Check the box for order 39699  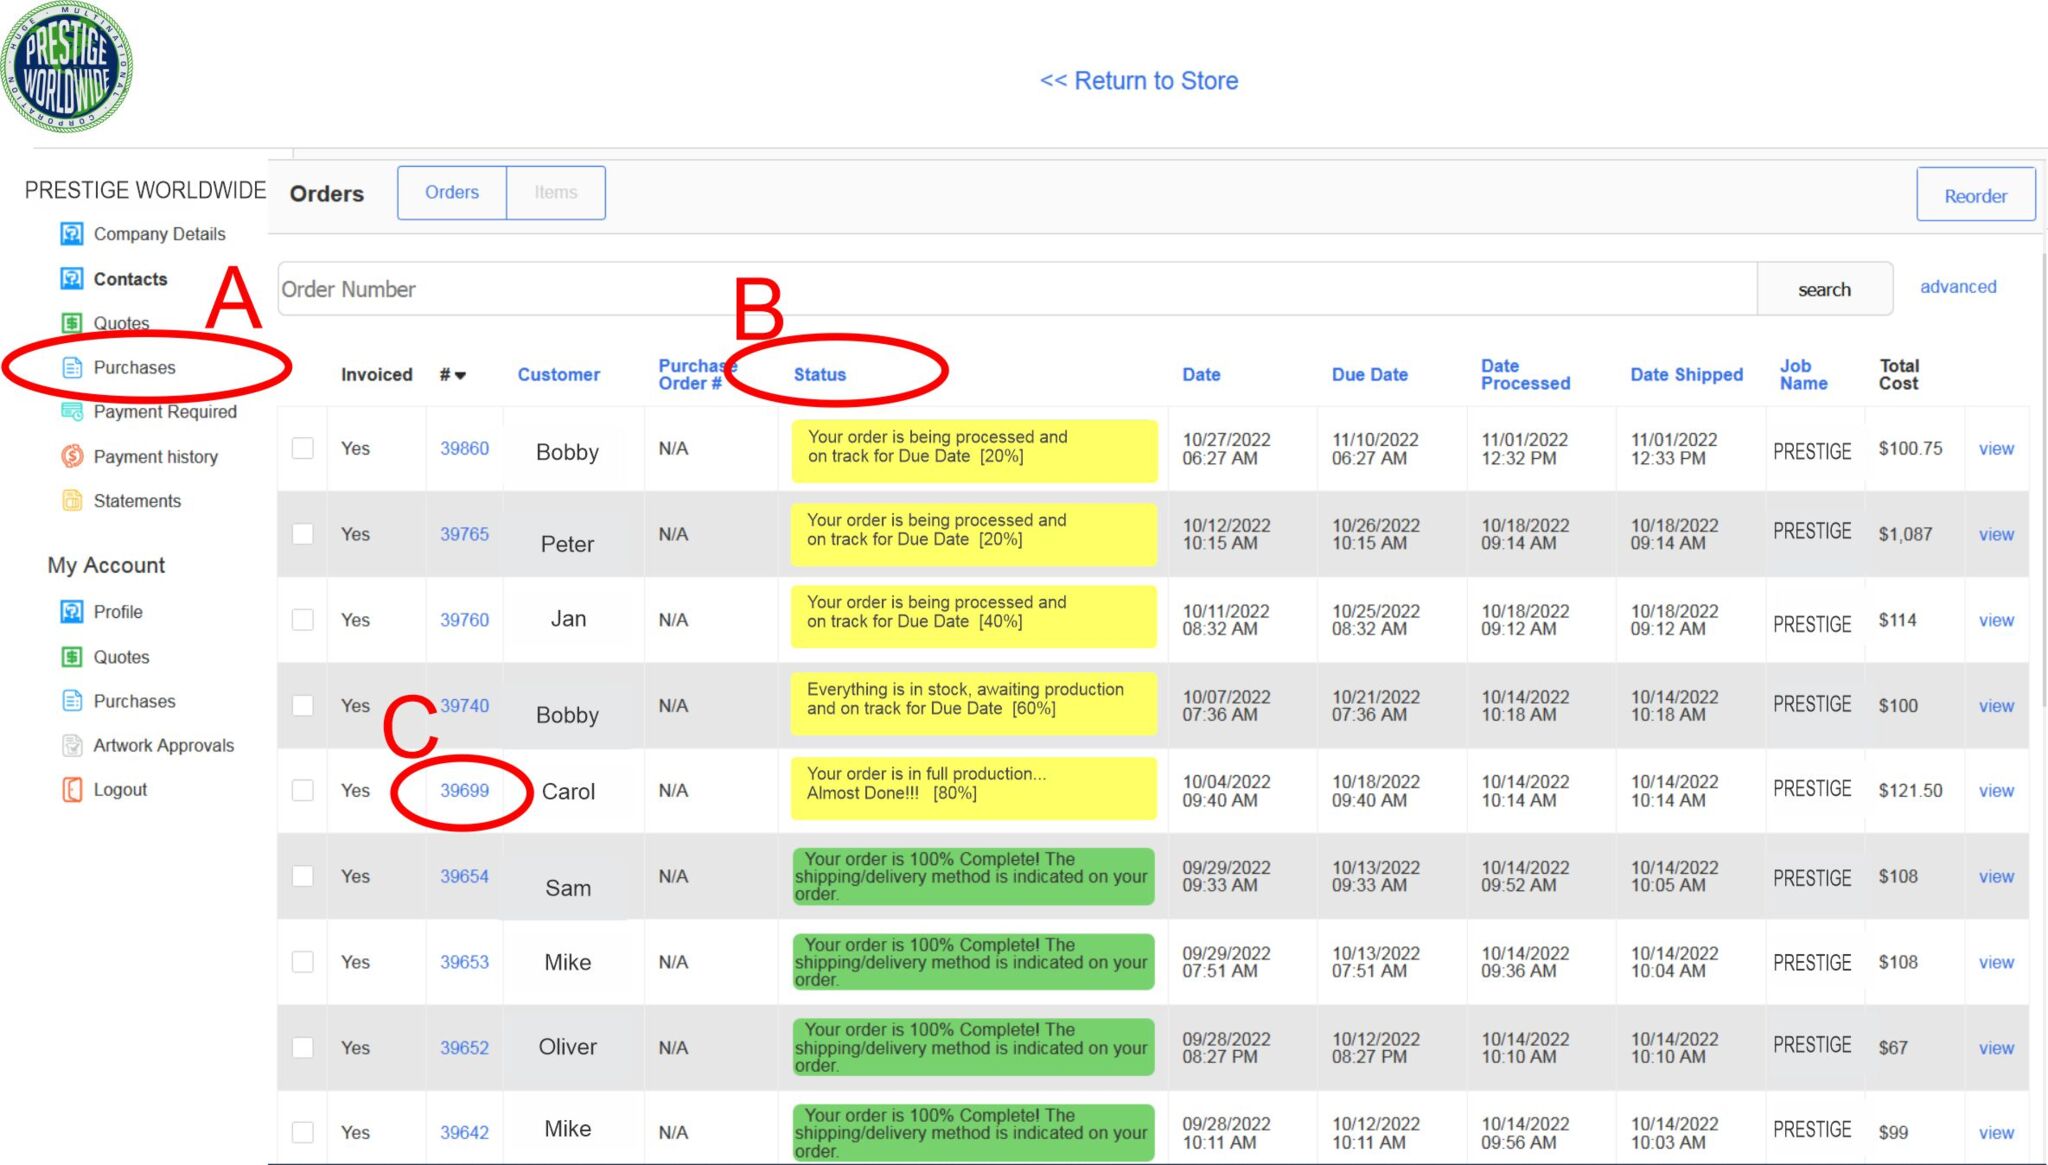click(303, 790)
